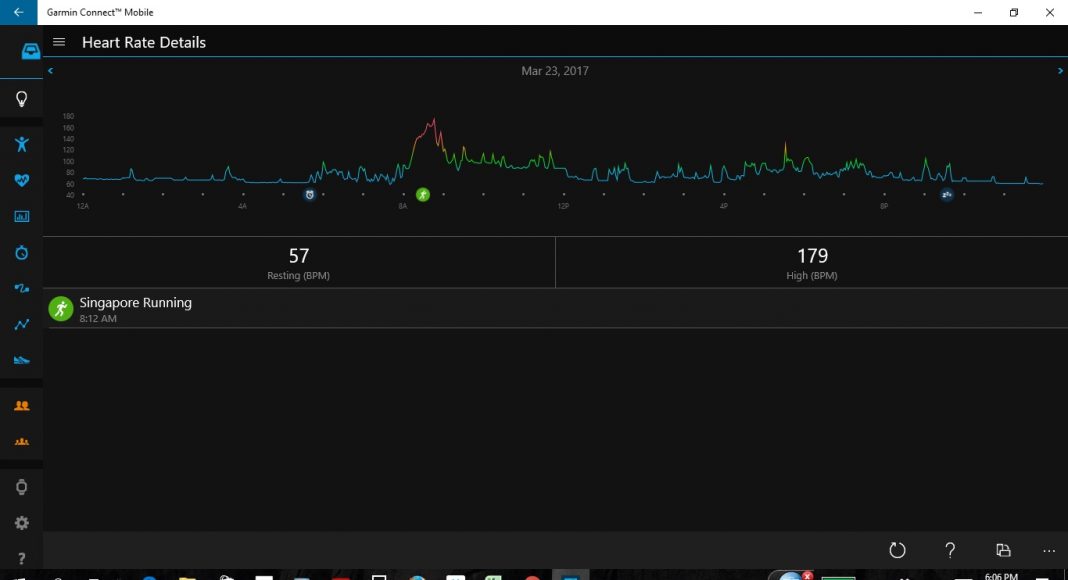
Task: Click the sleep marker on the timeline
Action: coord(947,195)
